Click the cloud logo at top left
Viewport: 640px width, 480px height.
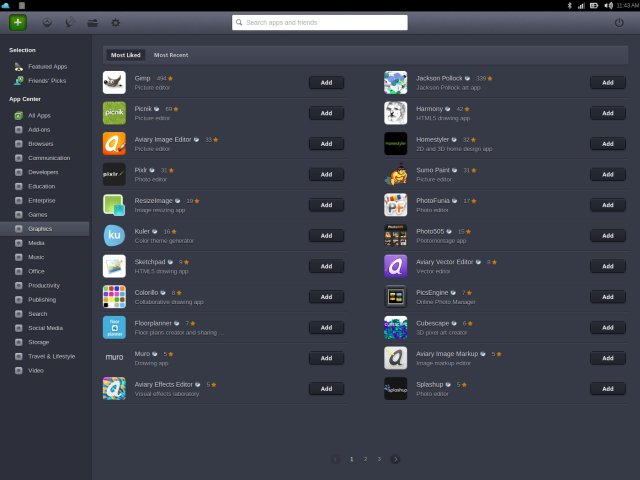pos(6,5)
